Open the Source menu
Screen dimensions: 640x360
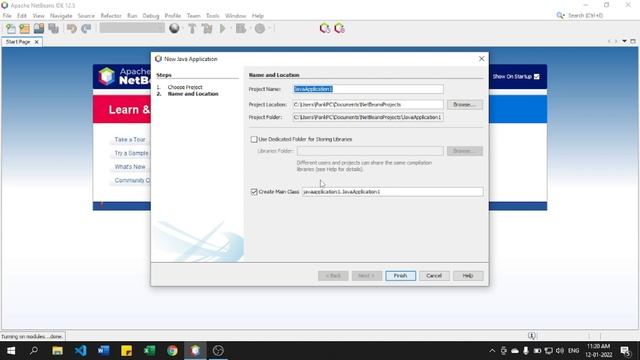pos(86,16)
